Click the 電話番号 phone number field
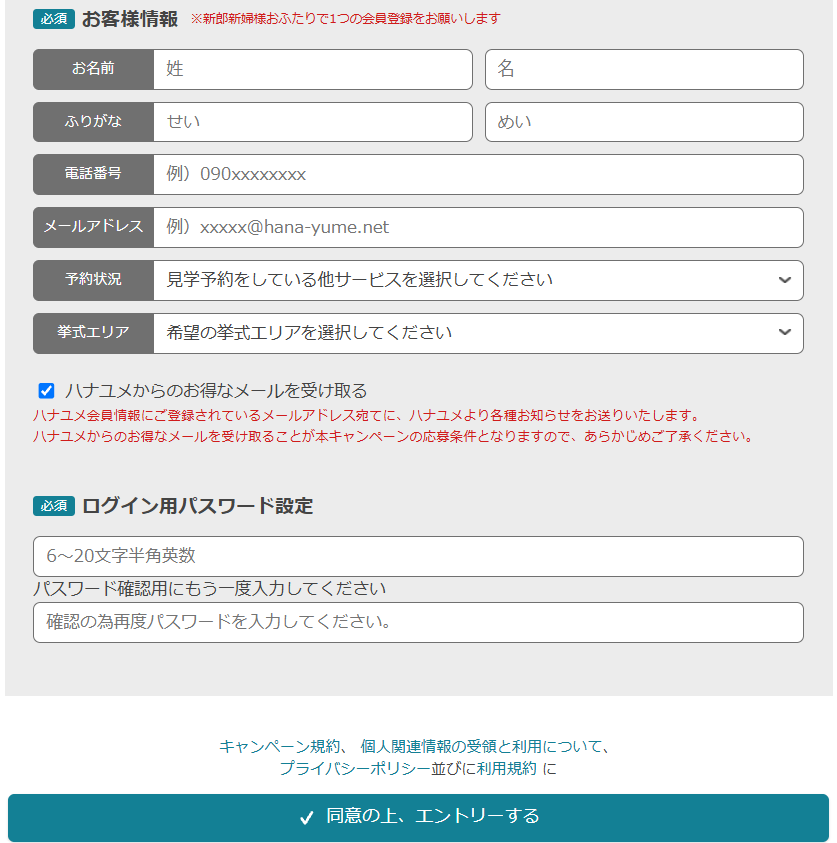The width and height of the screenshot is (837, 843). [x=478, y=175]
